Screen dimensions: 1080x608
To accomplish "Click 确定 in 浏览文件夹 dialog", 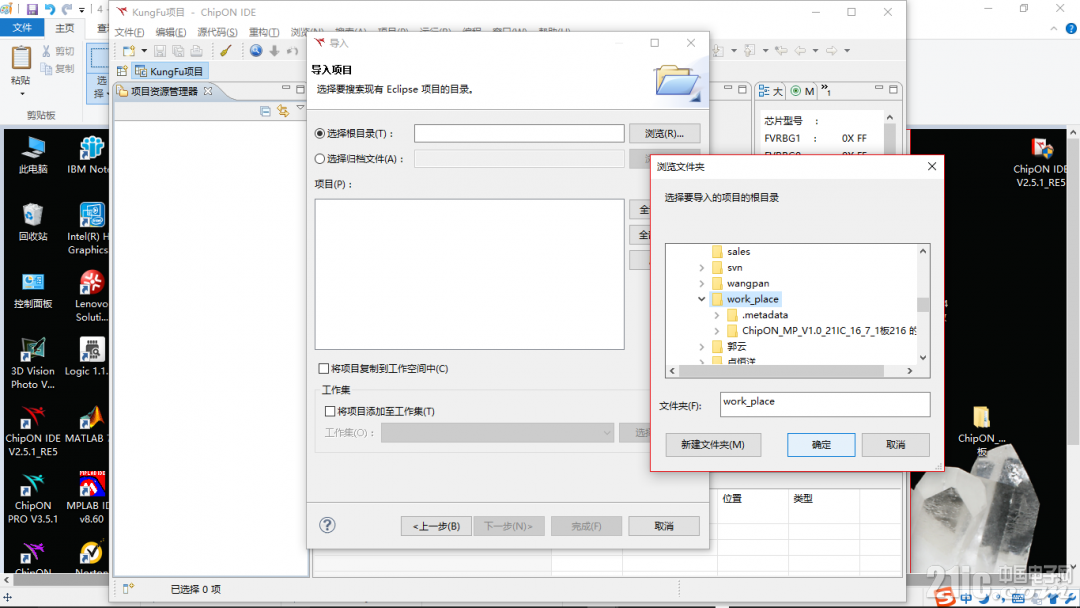I will click(821, 445).
